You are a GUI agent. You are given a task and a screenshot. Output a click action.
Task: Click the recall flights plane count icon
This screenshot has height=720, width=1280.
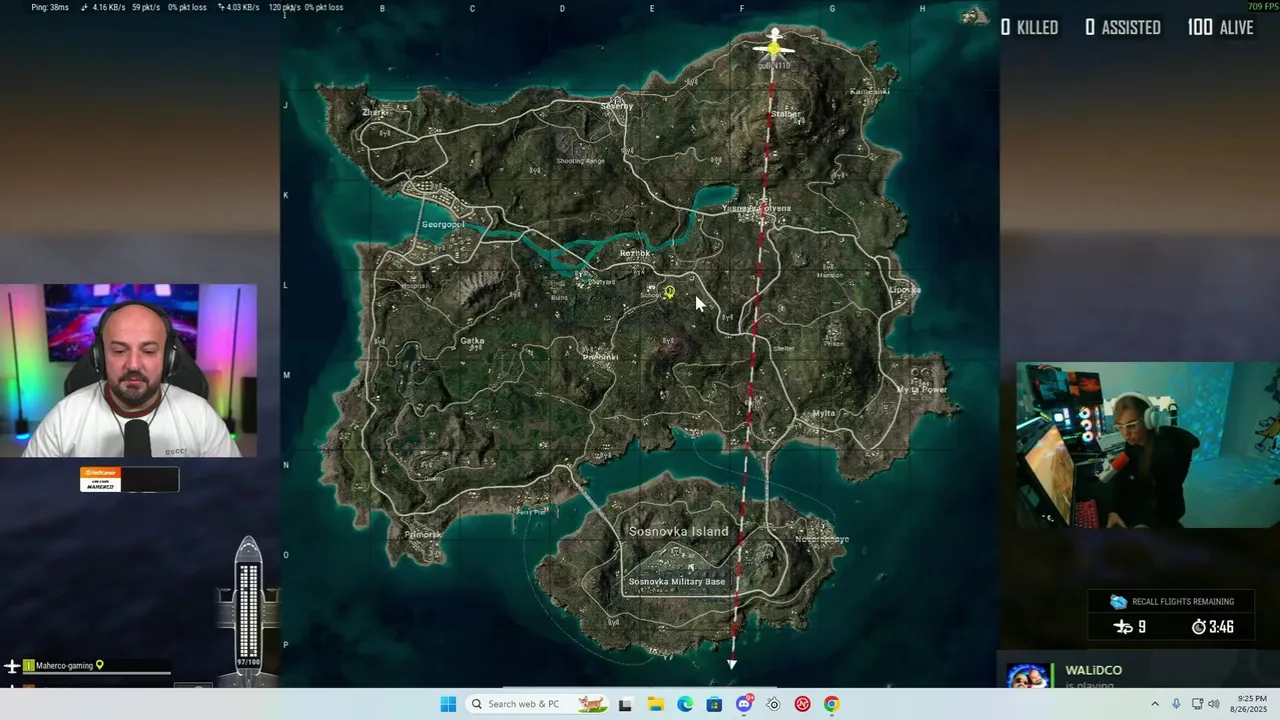click(x=1124, y=627)
